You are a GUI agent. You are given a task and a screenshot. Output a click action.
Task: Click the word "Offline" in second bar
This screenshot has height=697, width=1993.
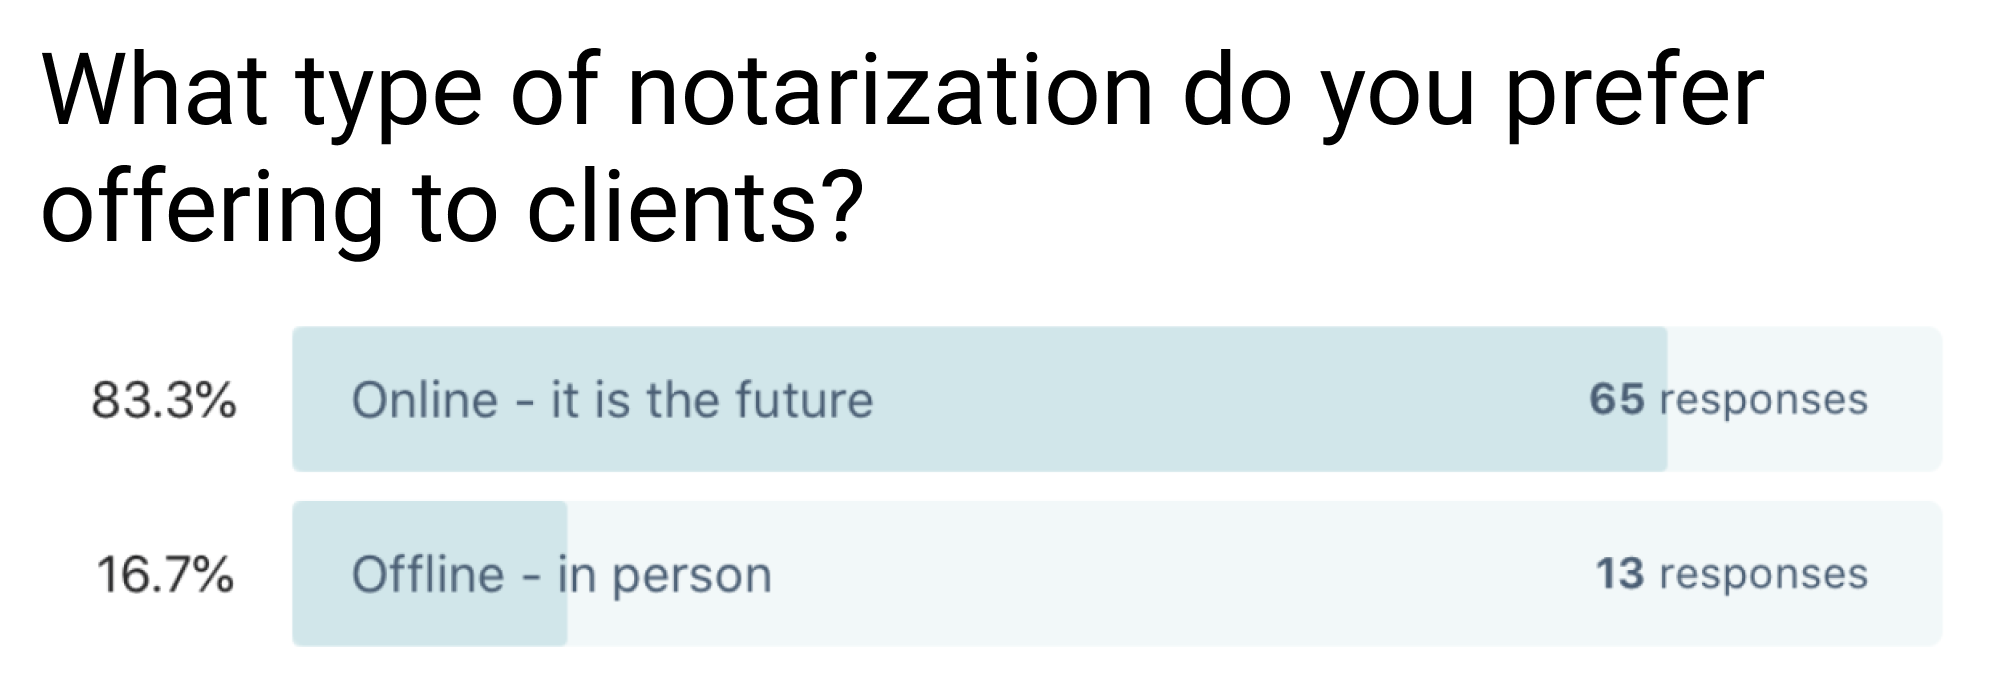coord(427,575)
